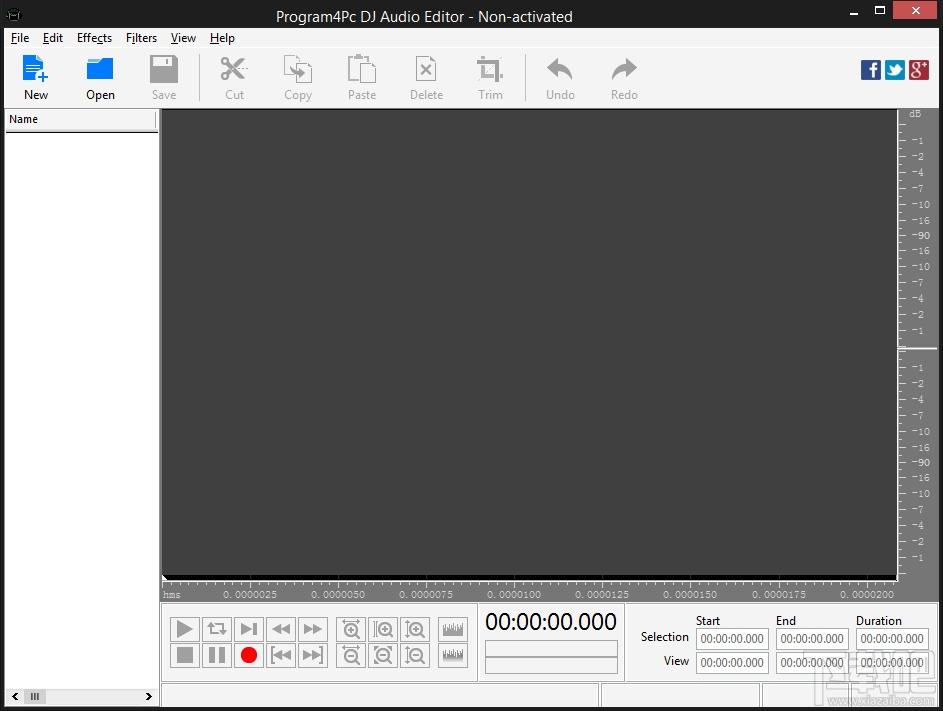Click the Trim crop icon

tap(490, 77)
